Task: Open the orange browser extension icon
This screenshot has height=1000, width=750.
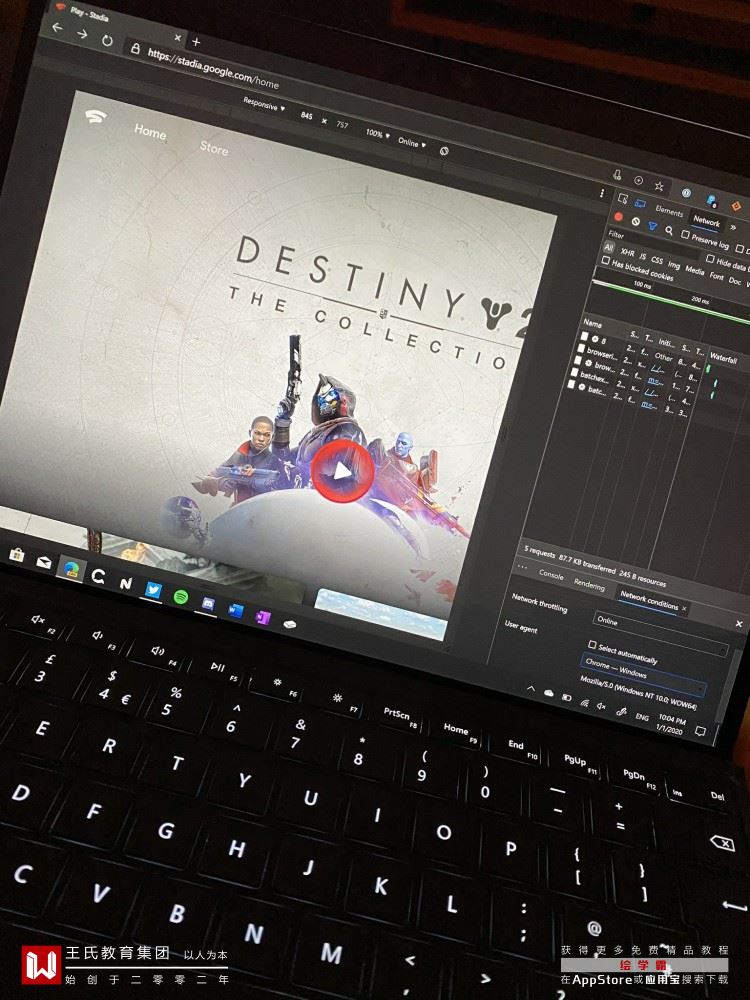Action: pyautogui.click(x=735, y=206)
